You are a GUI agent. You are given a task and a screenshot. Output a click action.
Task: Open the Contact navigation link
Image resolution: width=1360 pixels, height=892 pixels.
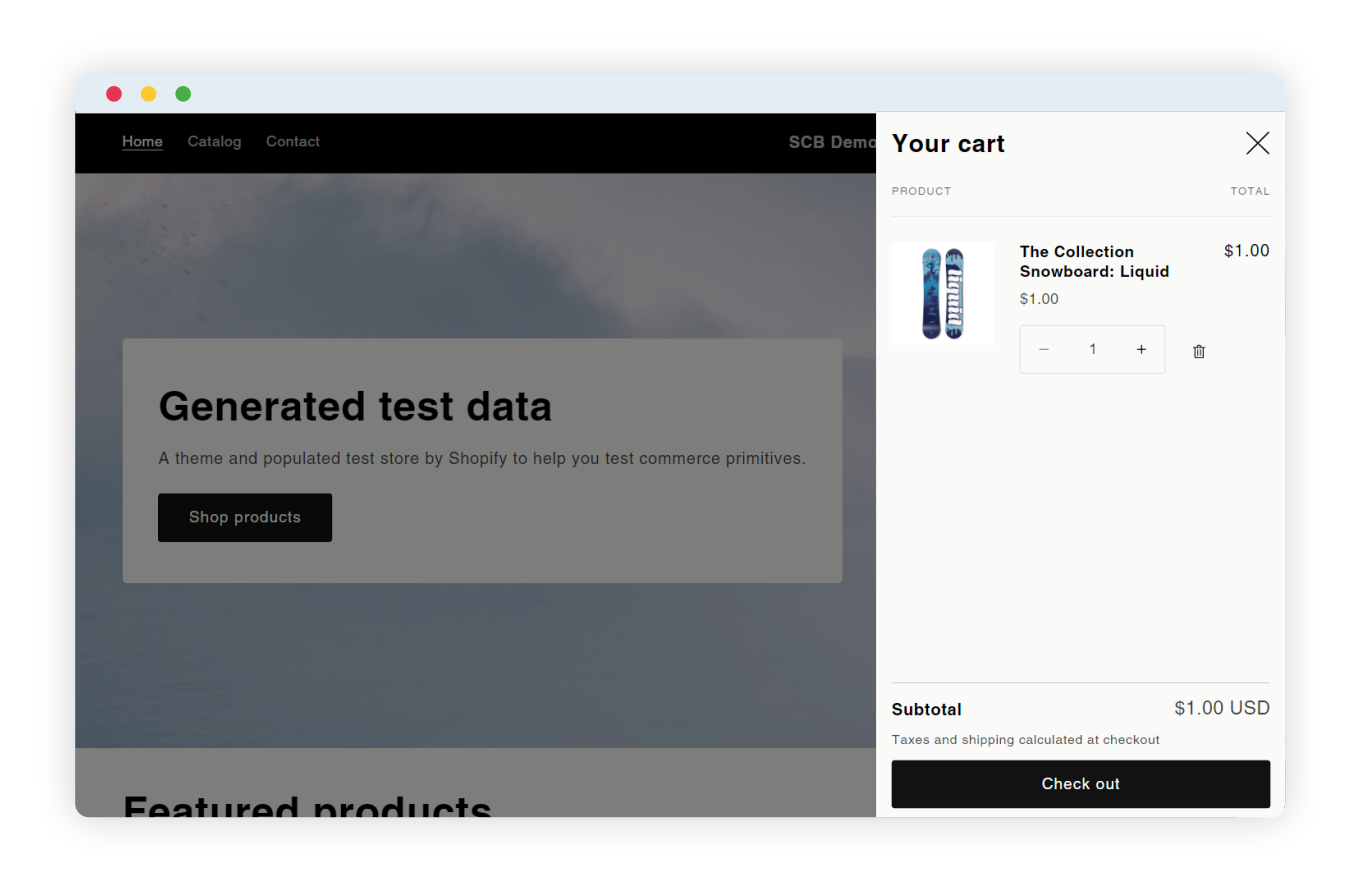pos(293,142)
